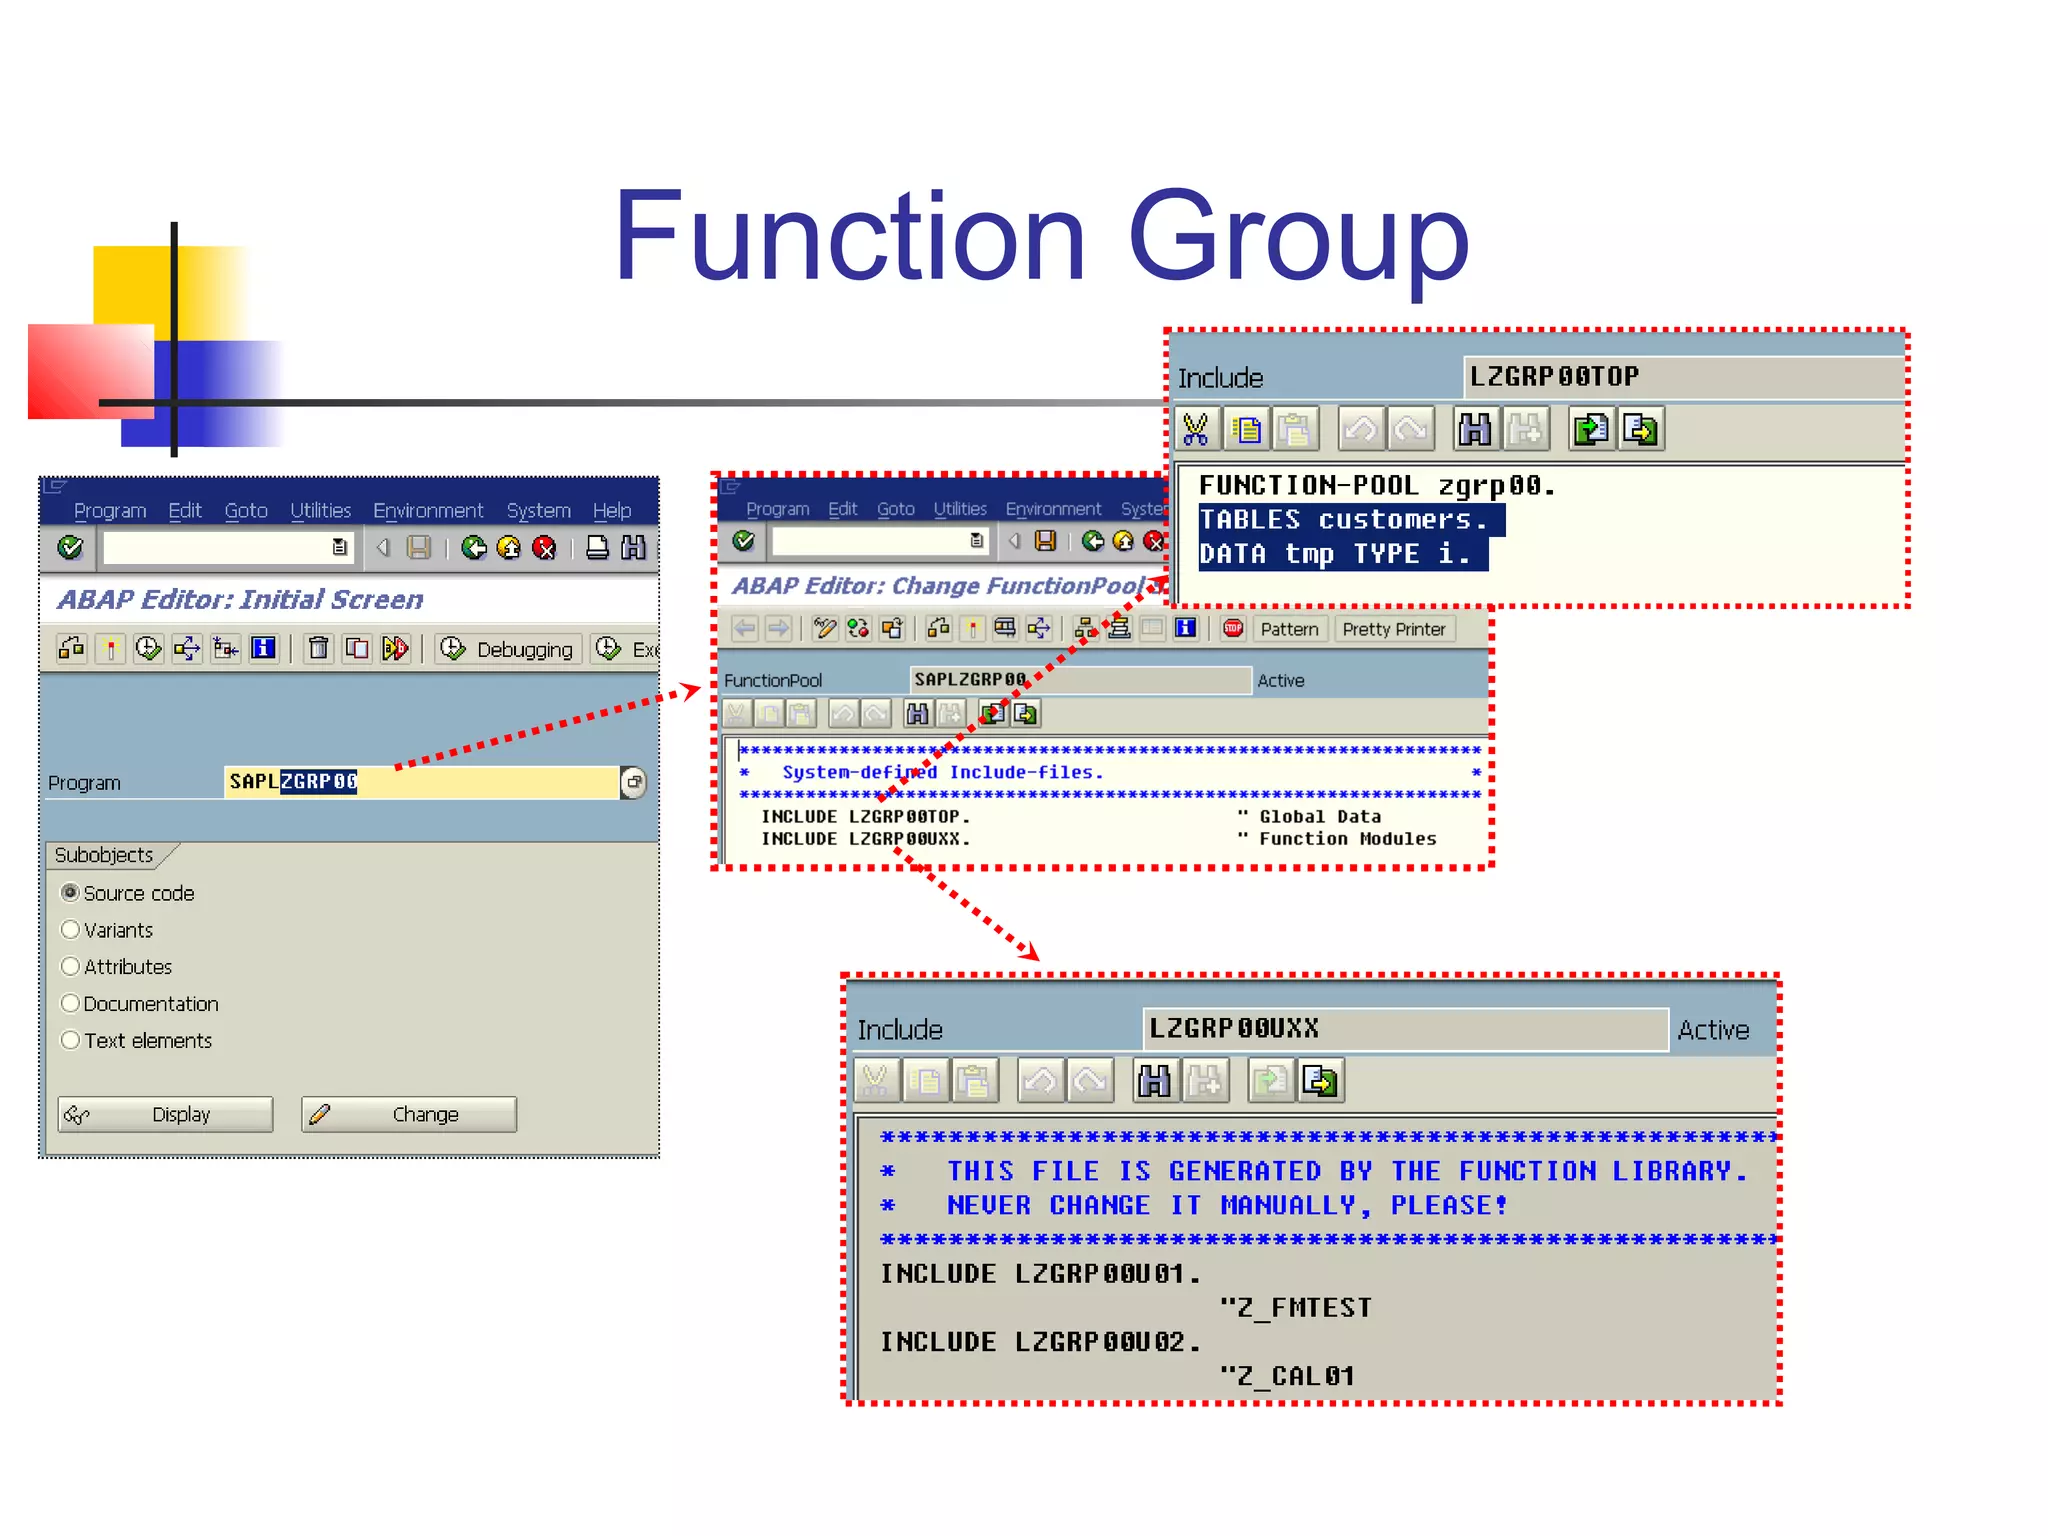2048x1536 pixels.
Task: Click Rename a-b icon in Initial Screen toolbar
Action: click(x=395, y=649)
